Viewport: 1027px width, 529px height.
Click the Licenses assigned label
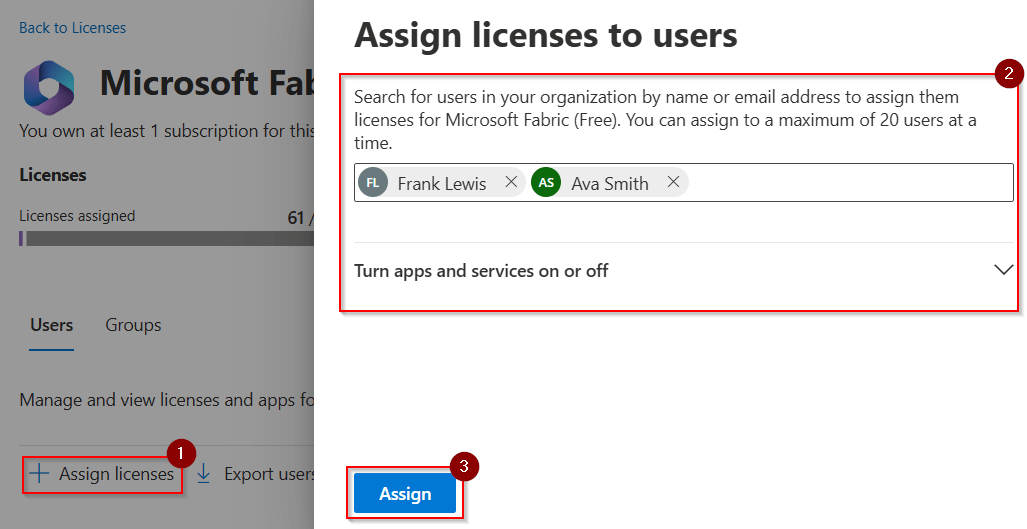pos(77,216)
